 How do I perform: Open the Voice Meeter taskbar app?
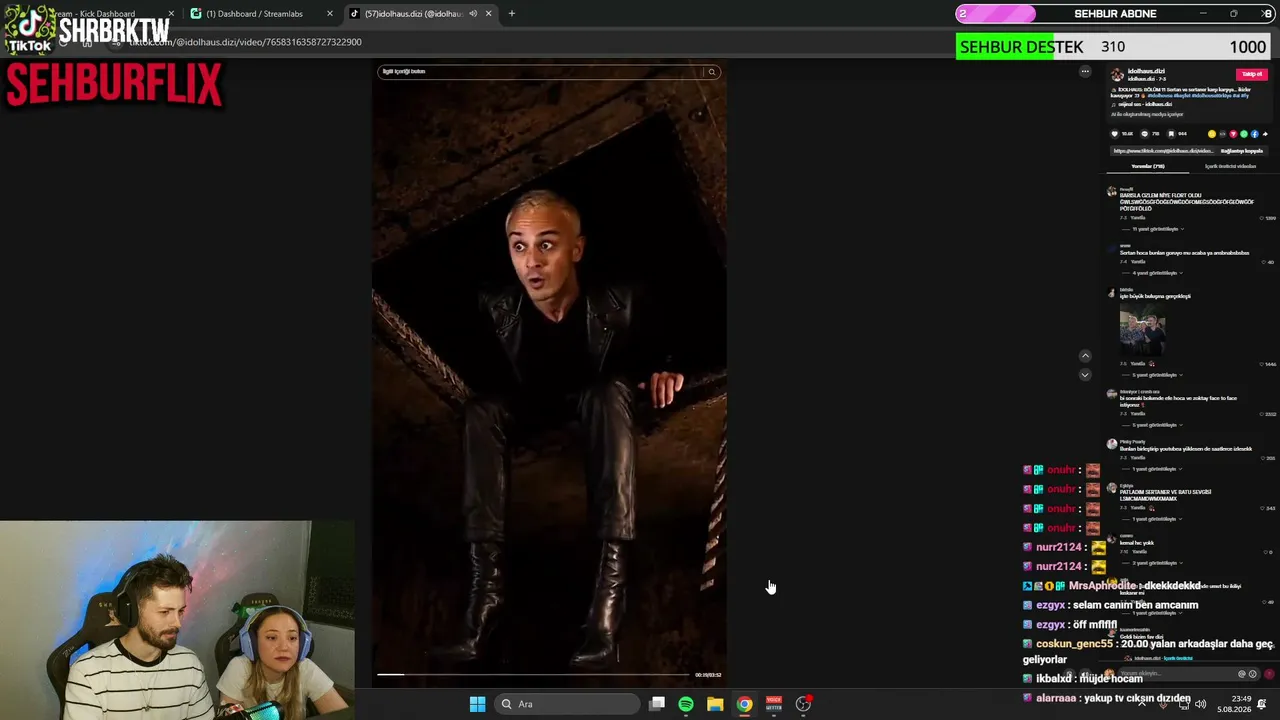point(773,704)
